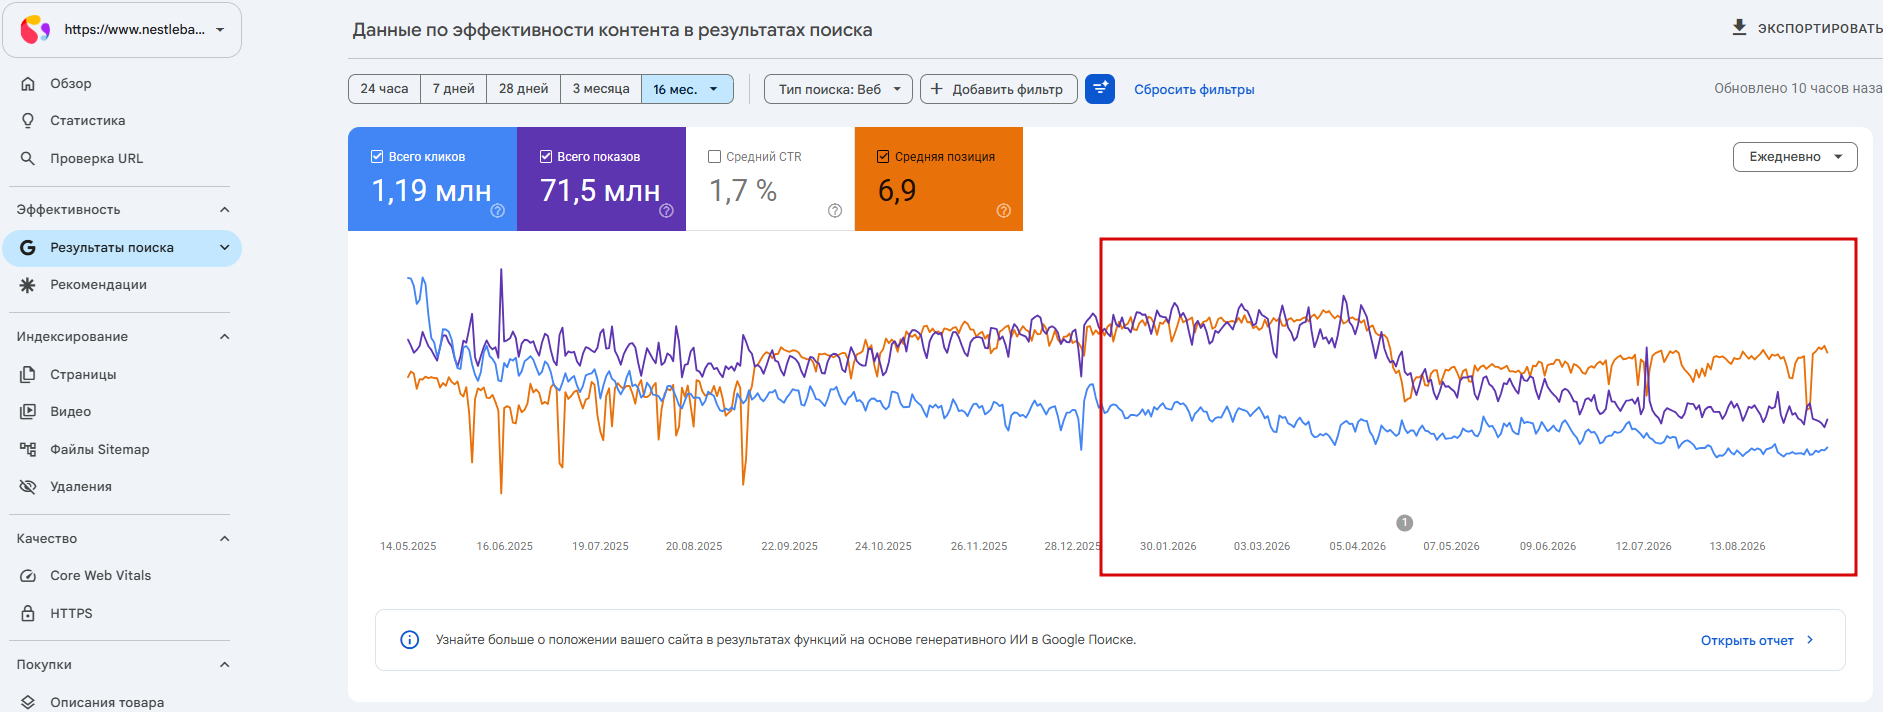Collapse the Индексирование sidebar section
This screenshot has height=712, width=1883.
click(224, 337)
